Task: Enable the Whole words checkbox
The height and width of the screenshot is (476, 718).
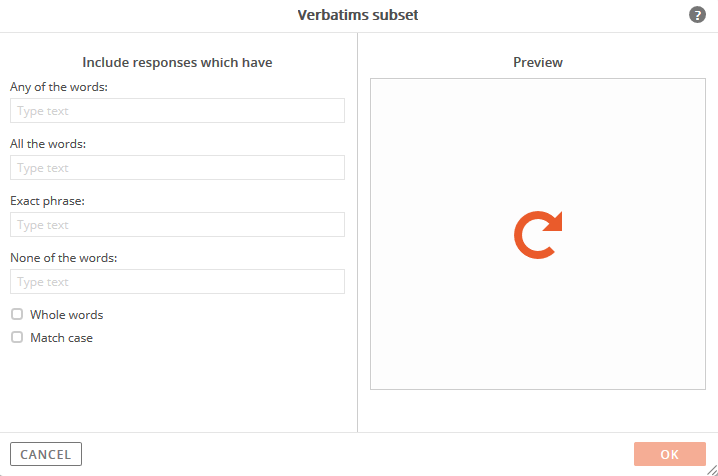Action: (x=17, y=314)
